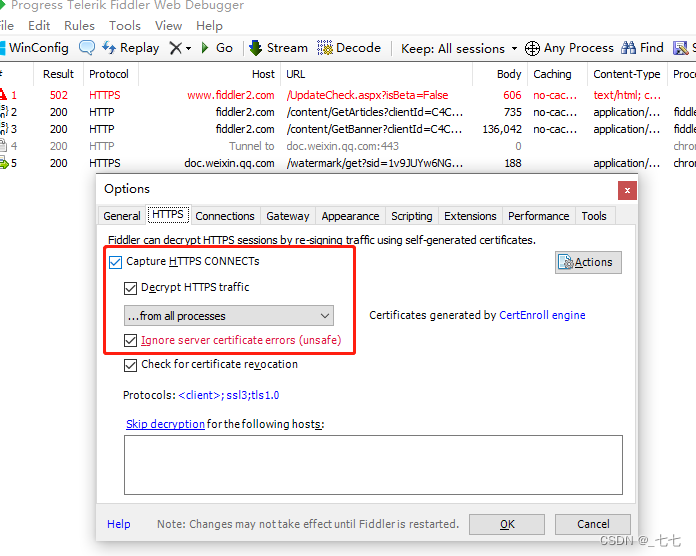Click the Skip decryption link

[165, 424]
